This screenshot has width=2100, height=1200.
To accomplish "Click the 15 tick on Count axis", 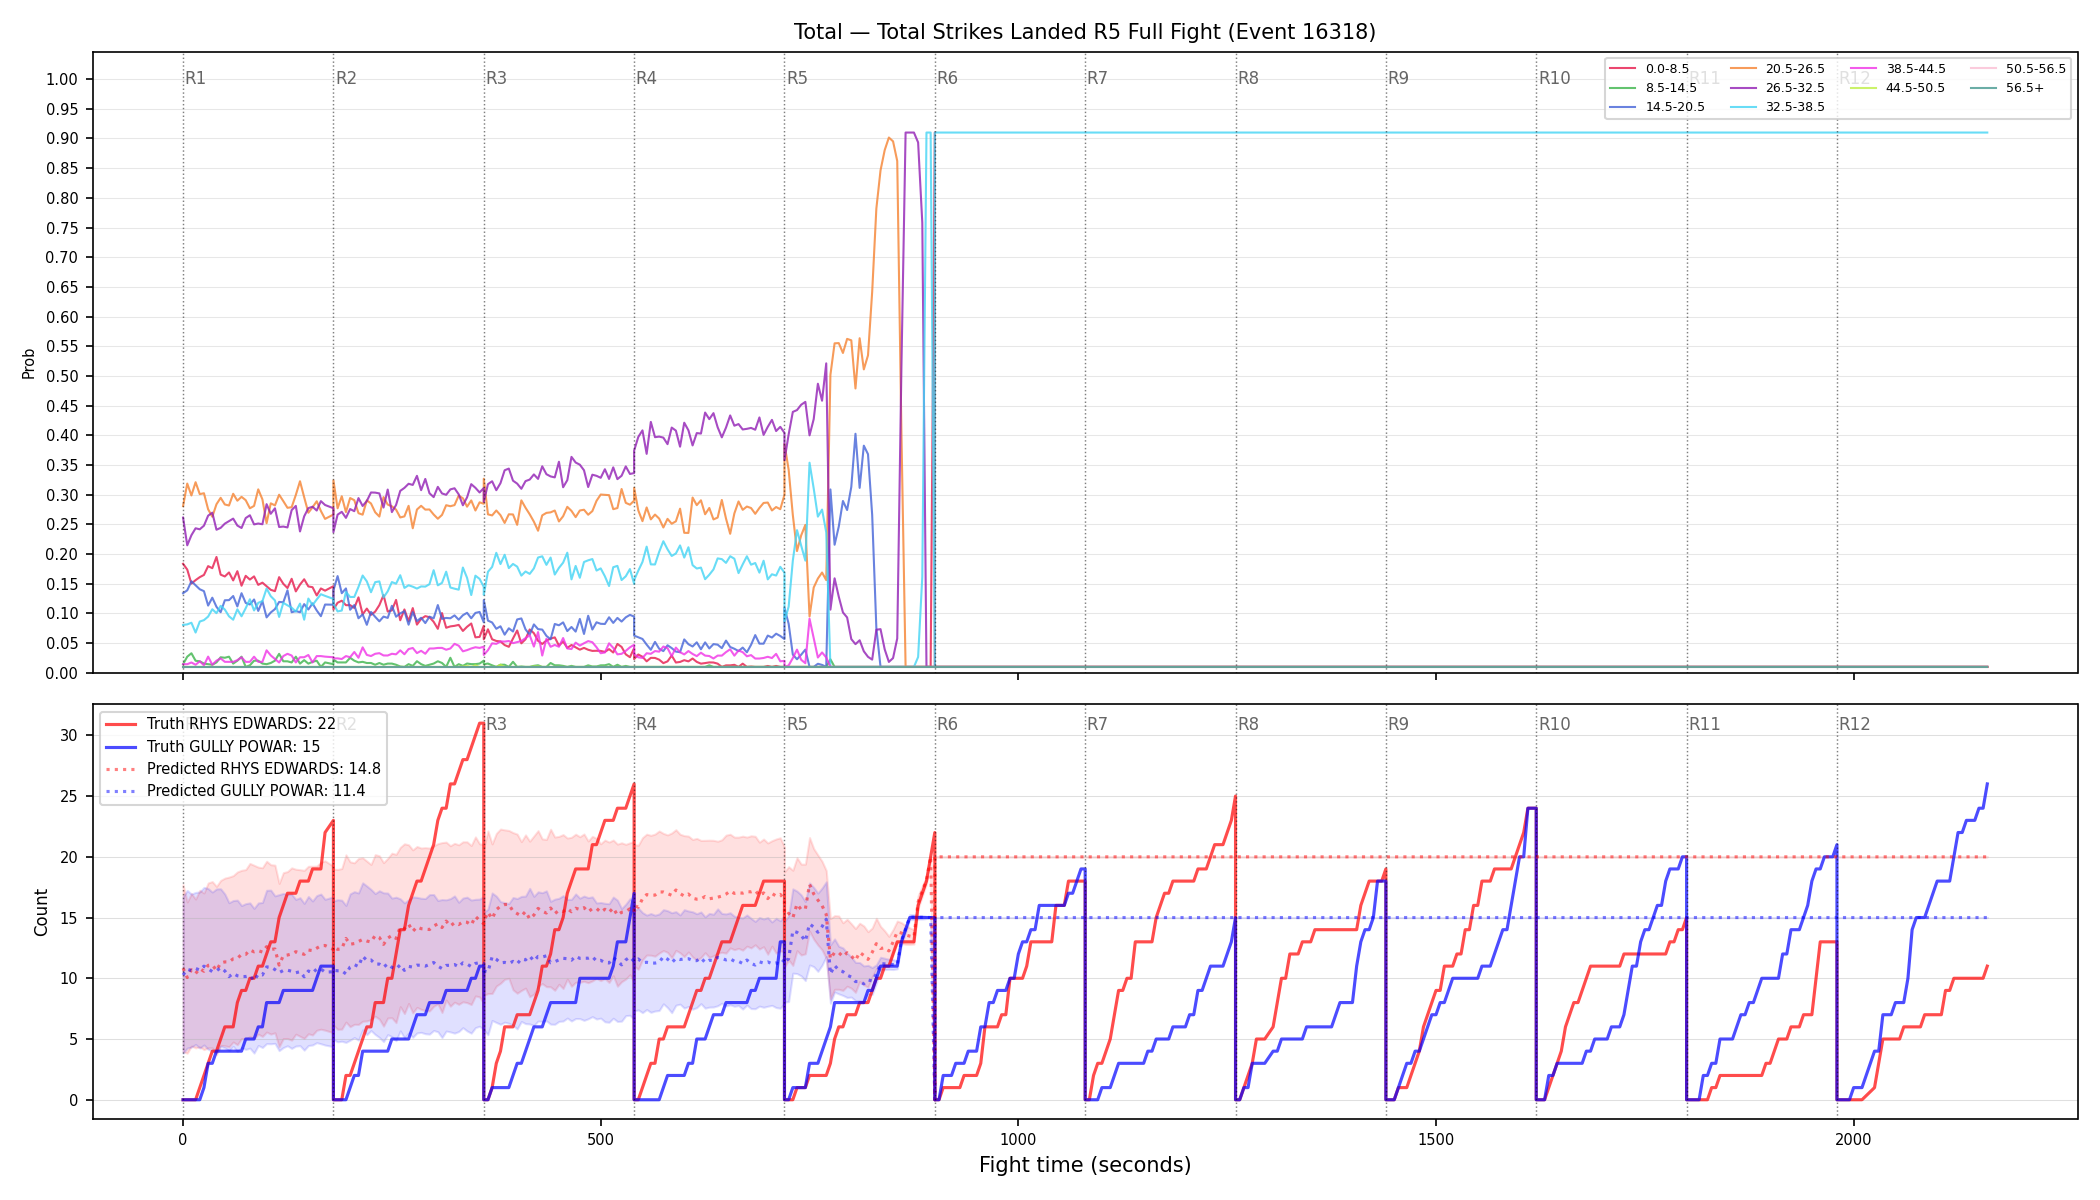I will 69,918.
